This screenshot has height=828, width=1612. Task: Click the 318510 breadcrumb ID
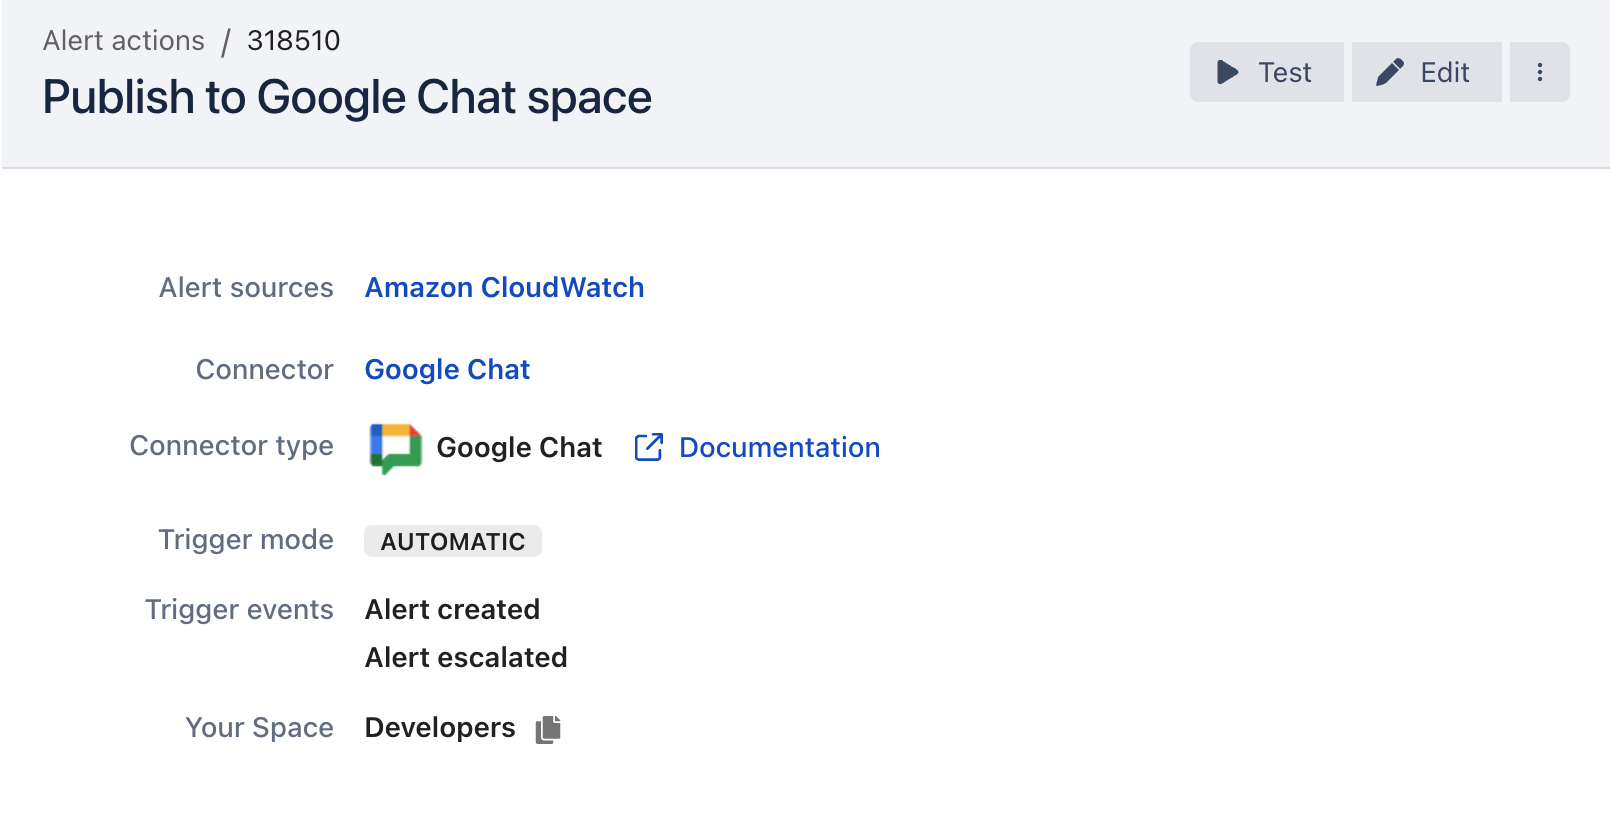pyautogui.click(x=293, y=41)
